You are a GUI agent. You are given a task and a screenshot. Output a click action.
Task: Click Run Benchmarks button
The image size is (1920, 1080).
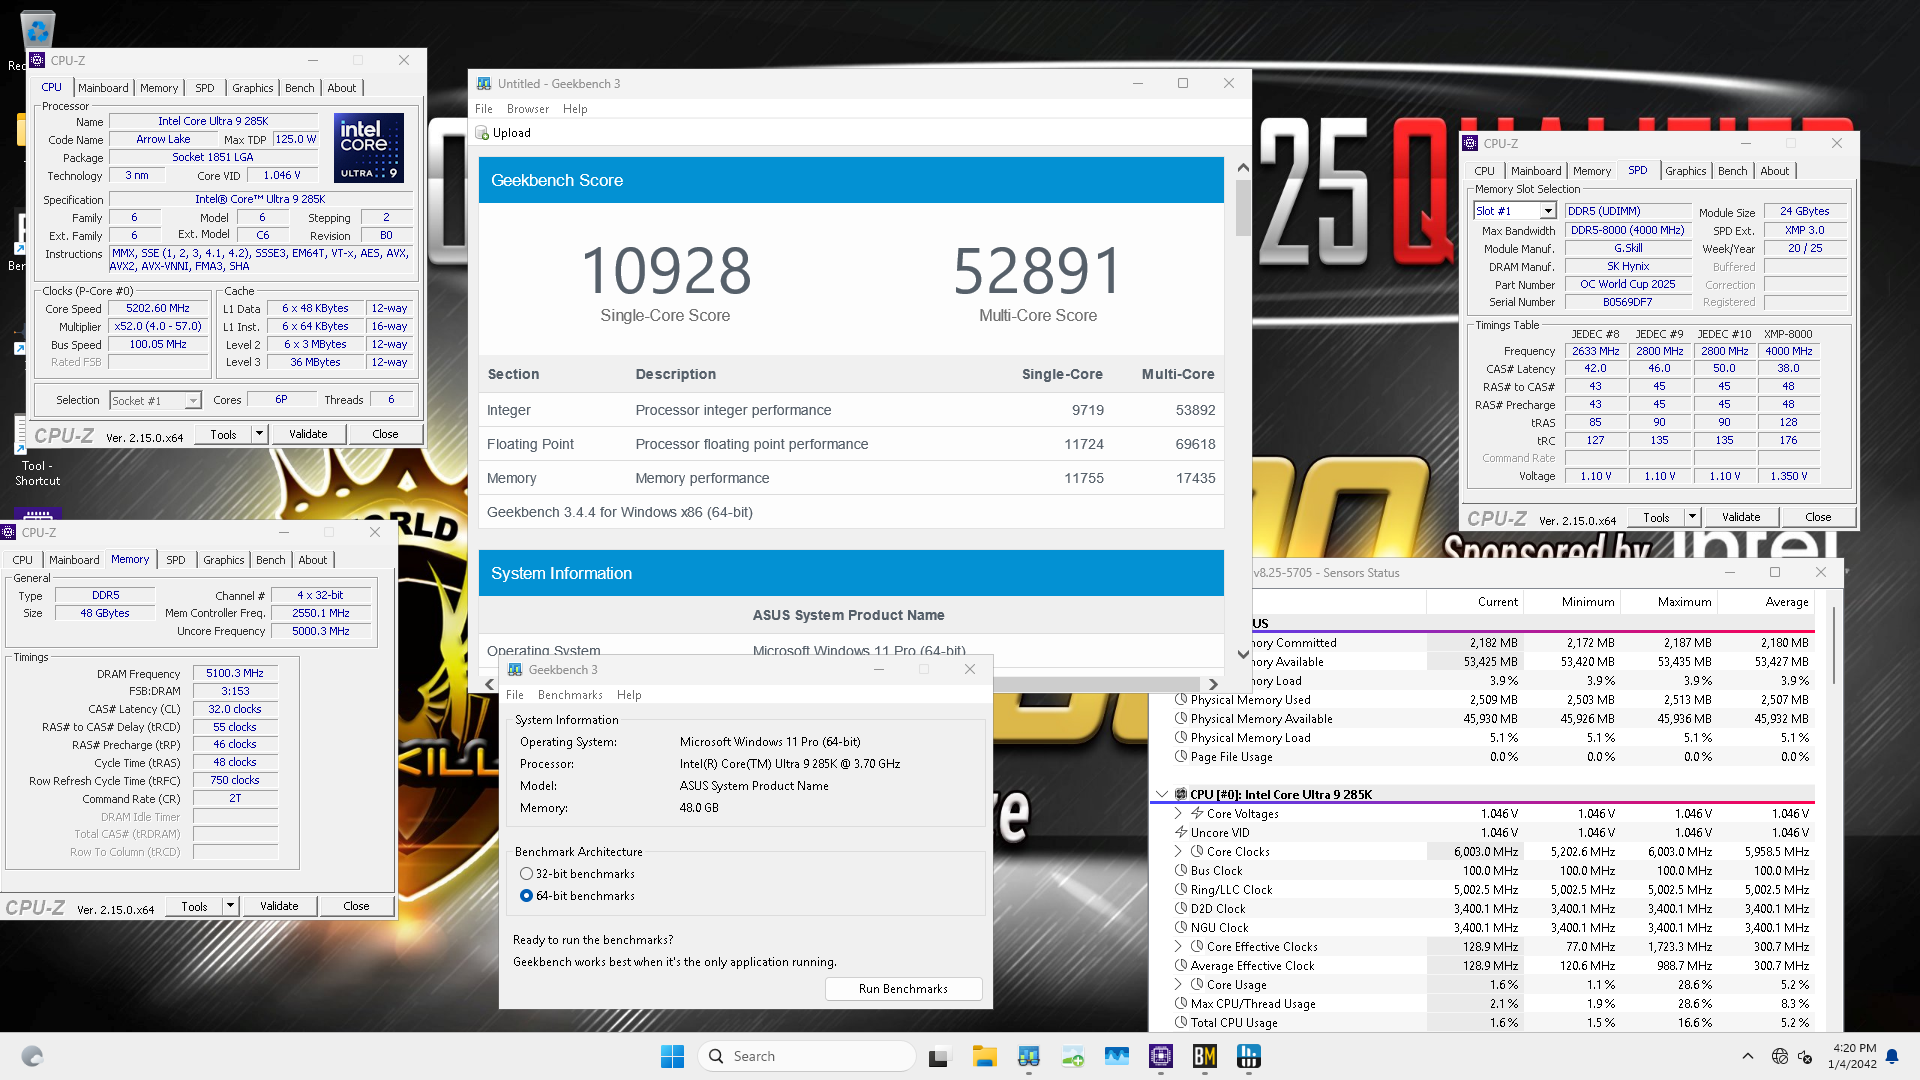point(903,989)
